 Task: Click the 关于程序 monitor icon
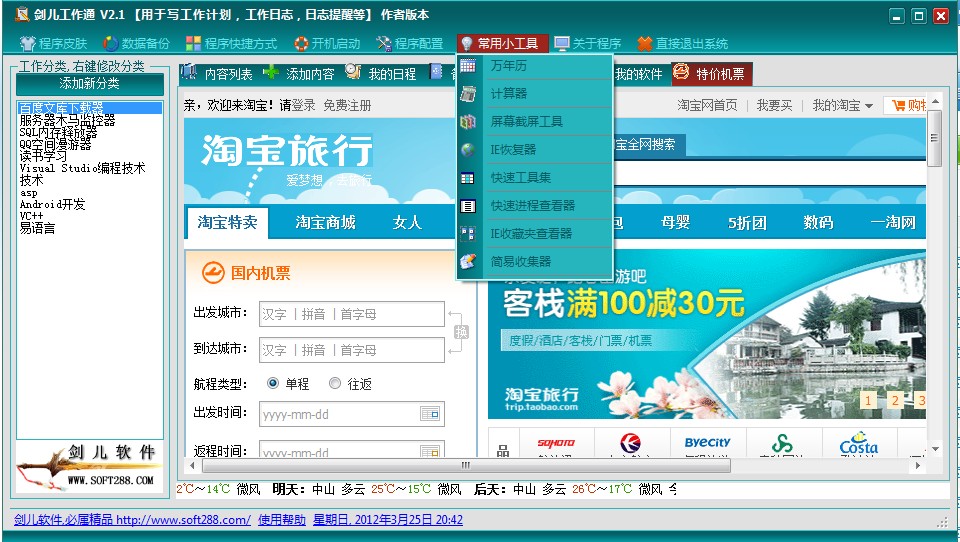561,43
